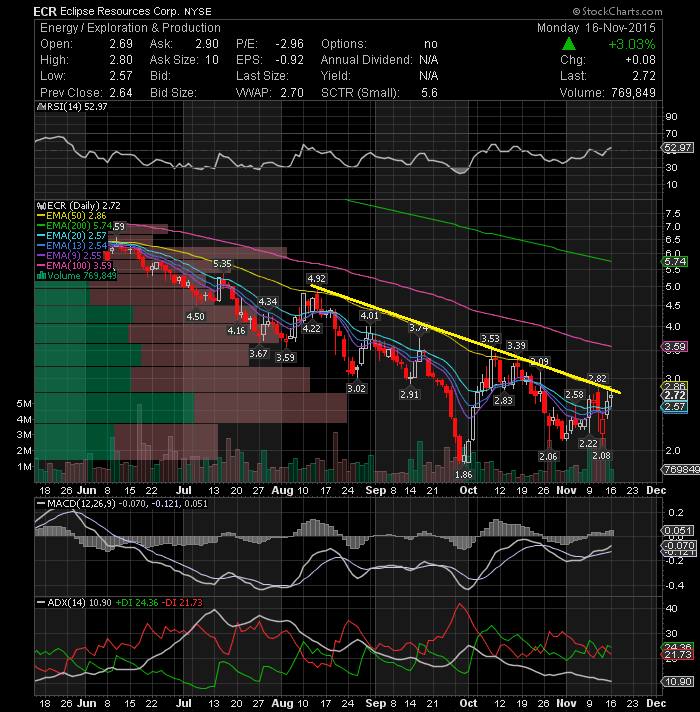
Task: Click the VWAP 2.70 value
Action: click(x=291, y=93)
